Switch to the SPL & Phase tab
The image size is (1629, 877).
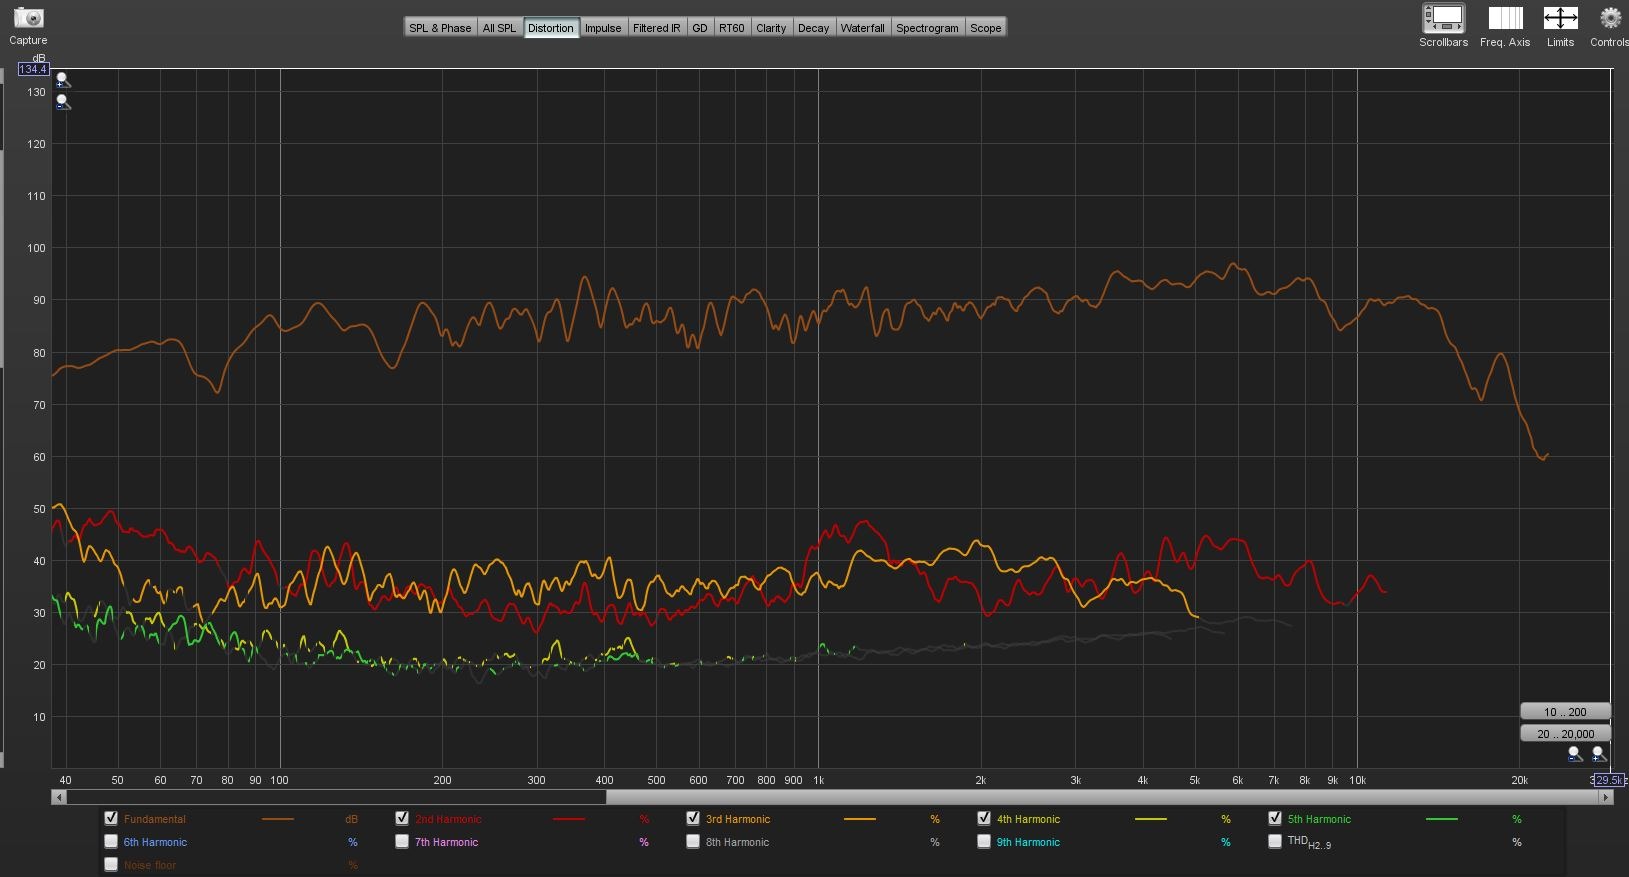coord(440,28)
